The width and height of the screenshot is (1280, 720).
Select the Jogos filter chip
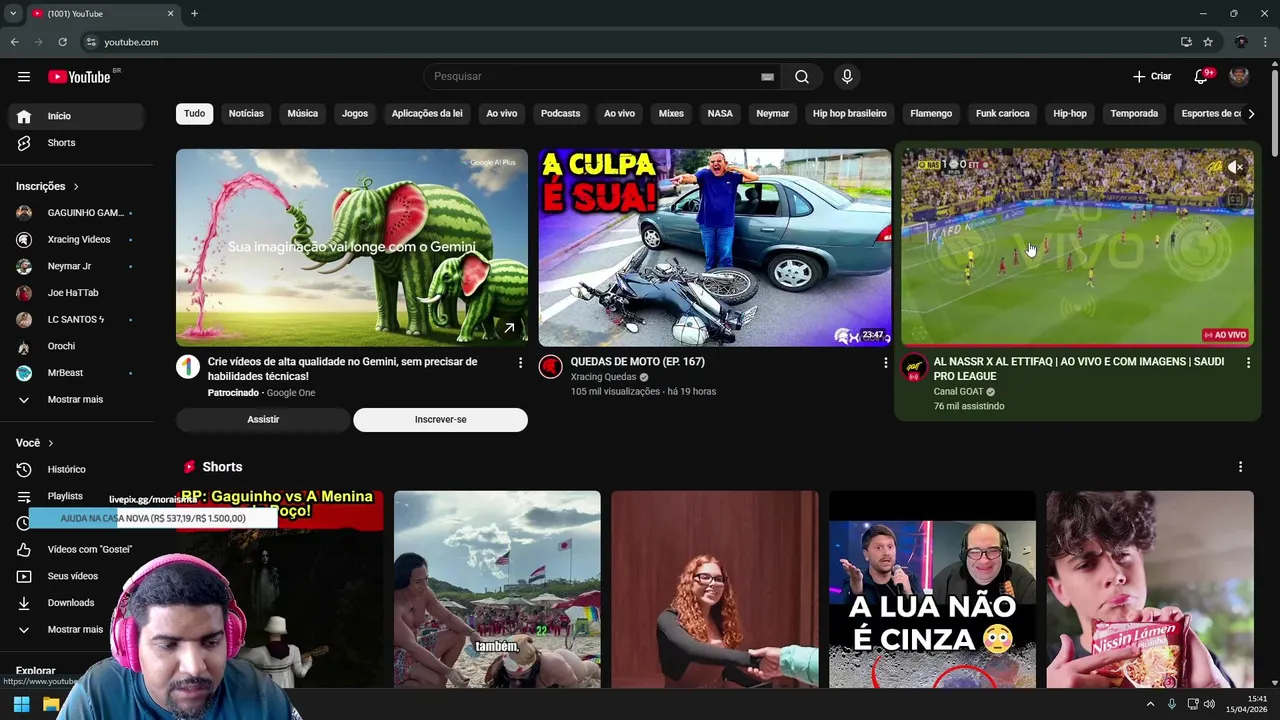coord(355,114)
